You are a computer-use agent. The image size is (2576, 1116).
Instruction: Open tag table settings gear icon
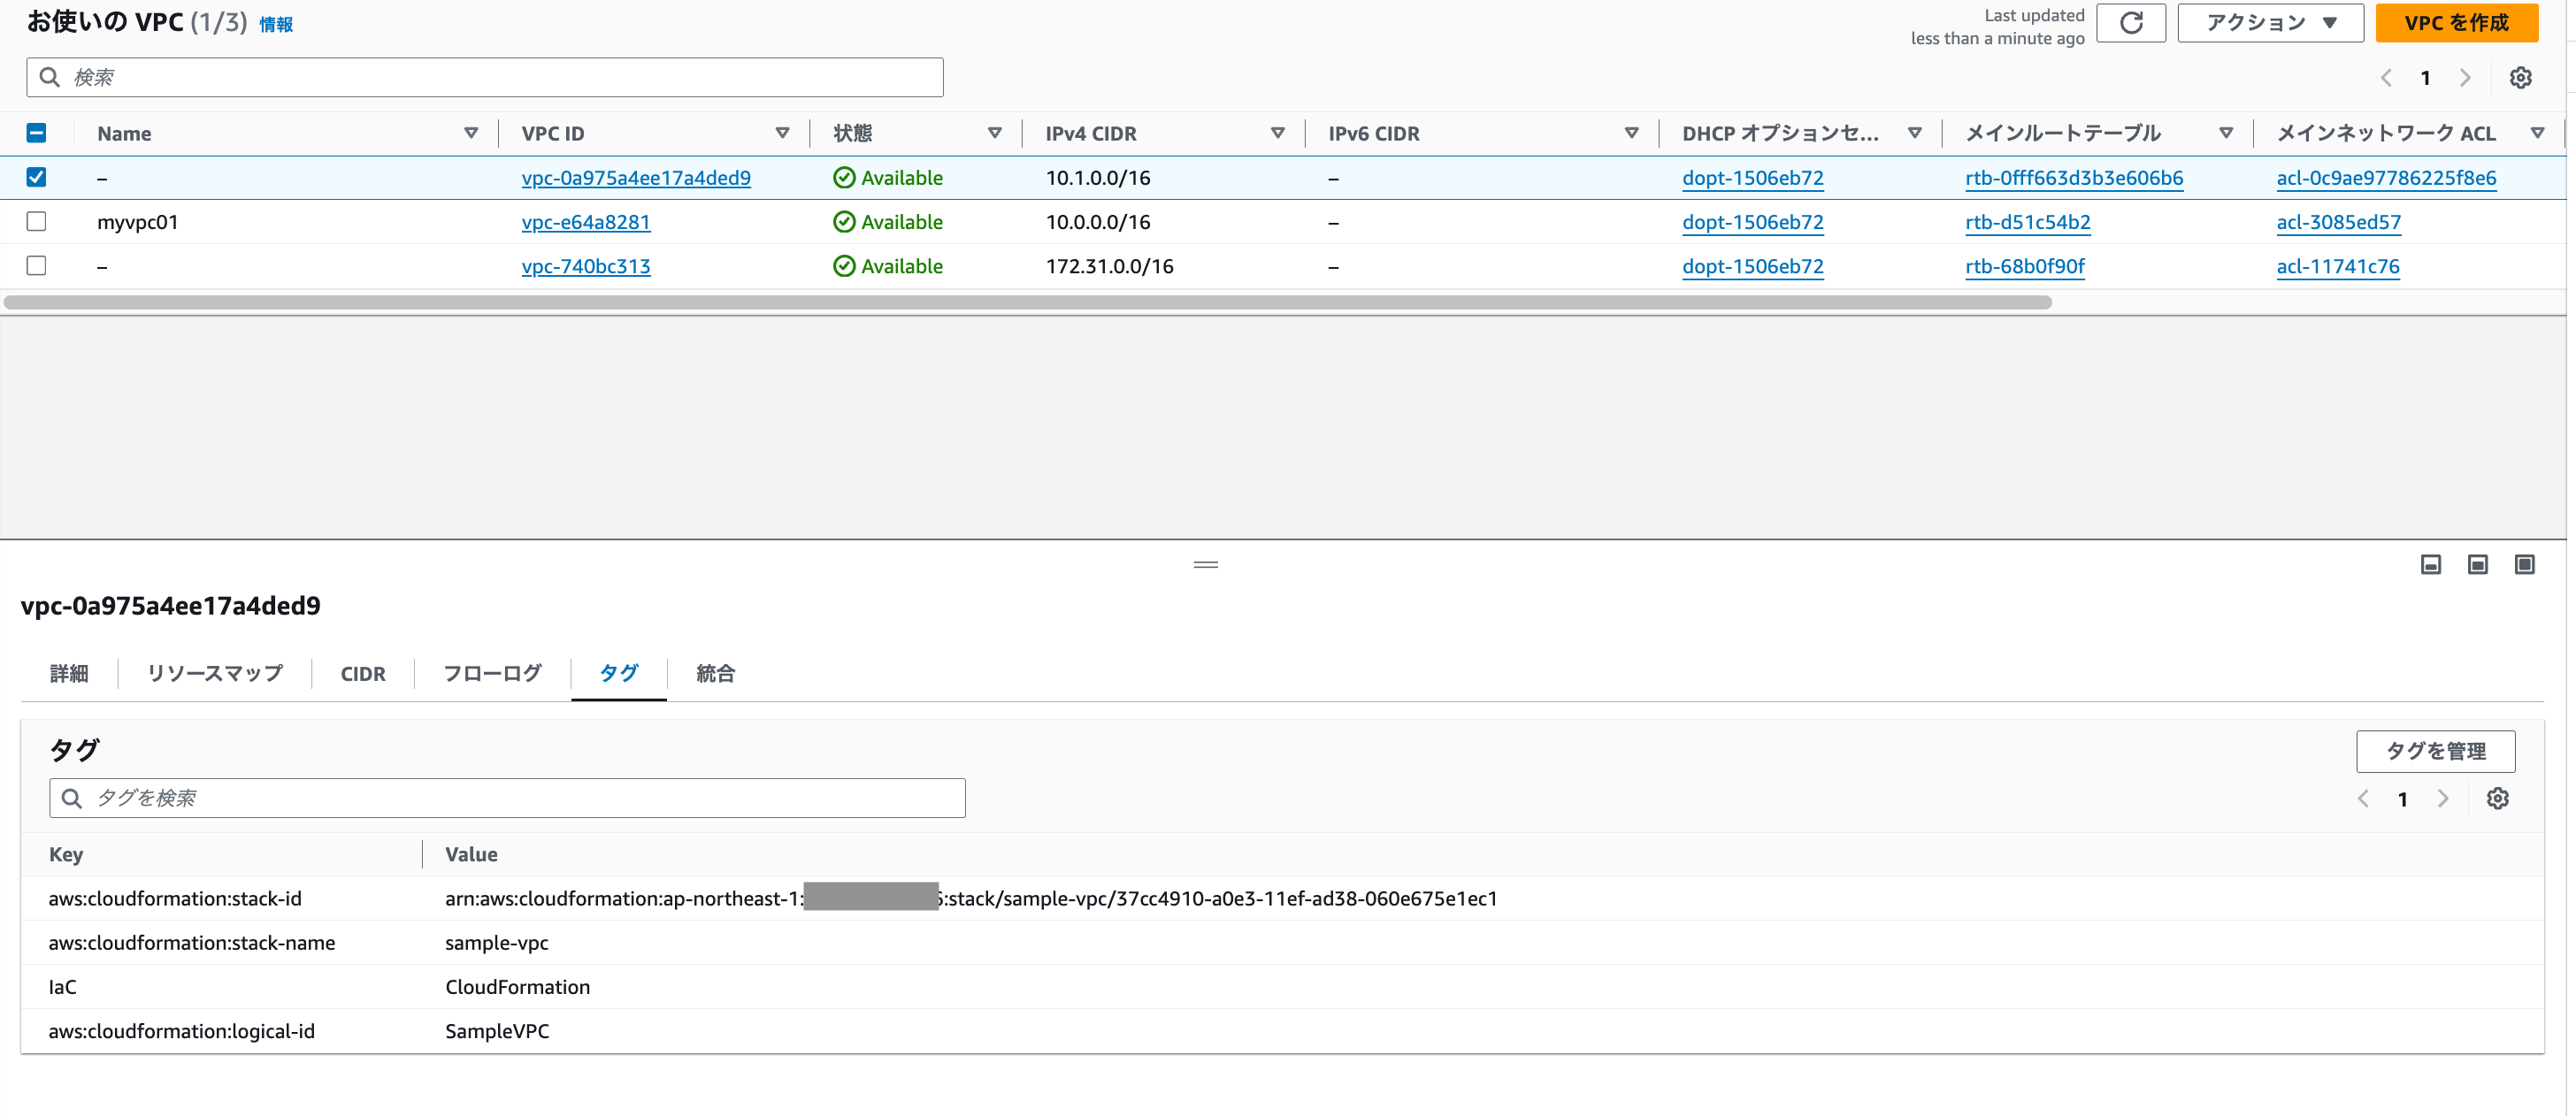pyautogui.click(x=2497, y=798)
